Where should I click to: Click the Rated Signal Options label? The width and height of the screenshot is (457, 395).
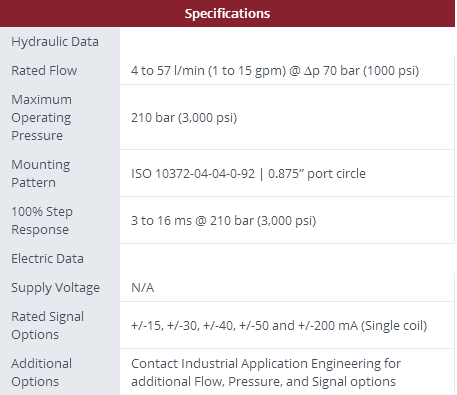click(x=48, y=325)
